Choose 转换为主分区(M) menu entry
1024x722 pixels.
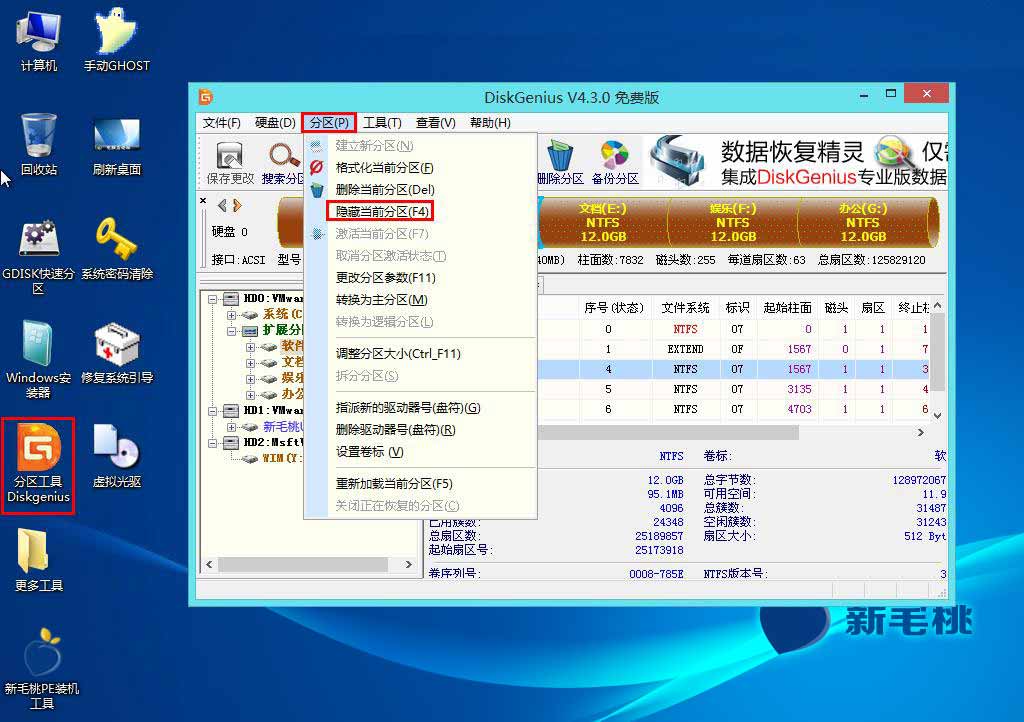(421, 300)
